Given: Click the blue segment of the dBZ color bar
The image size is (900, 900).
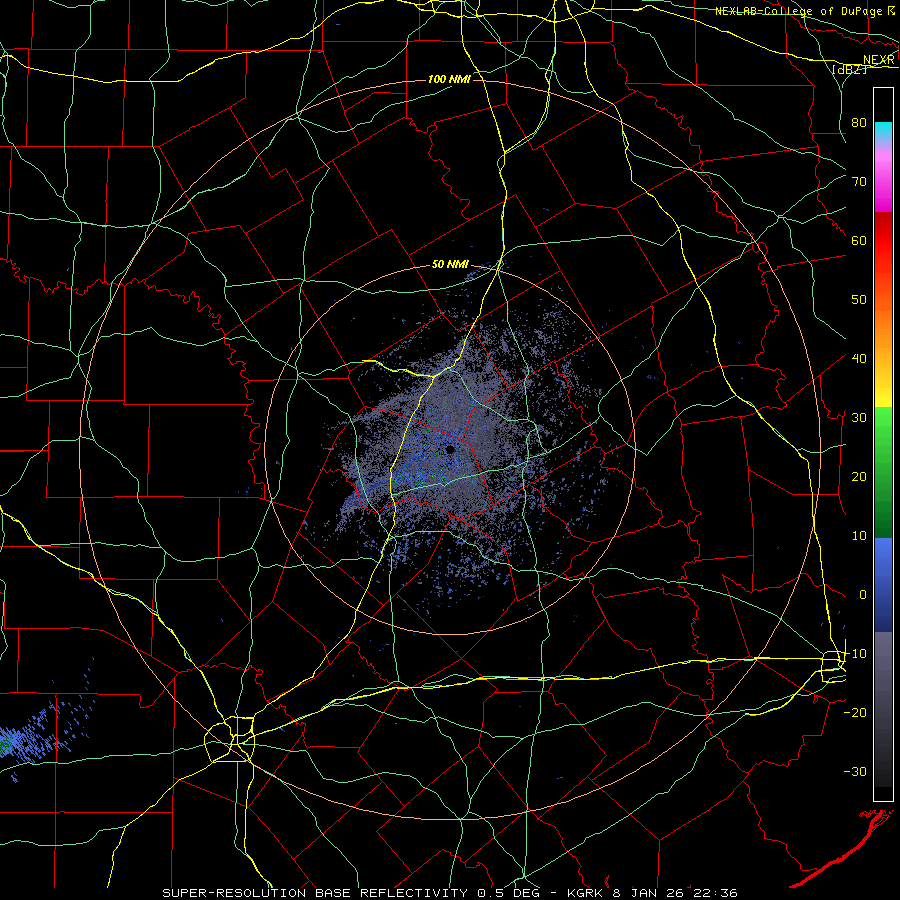Looking at the screenshot, I should 883,584.
